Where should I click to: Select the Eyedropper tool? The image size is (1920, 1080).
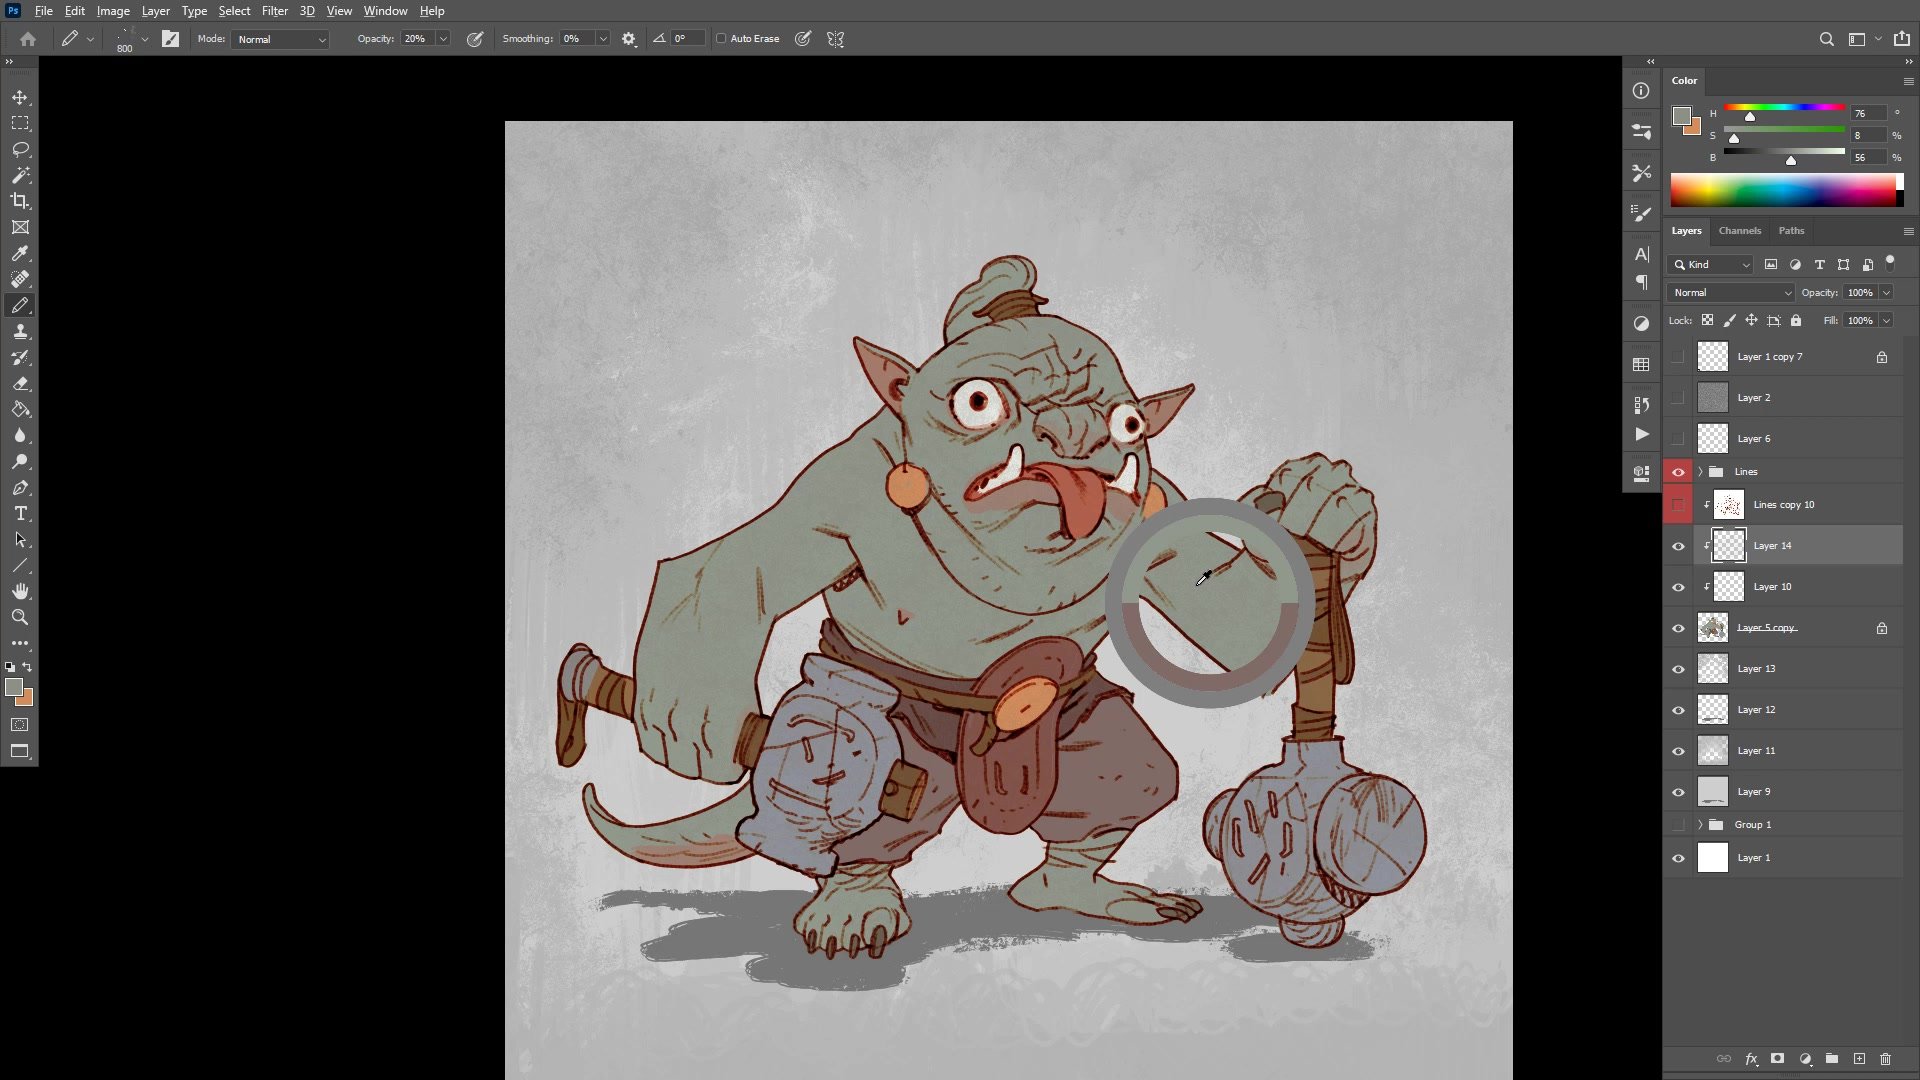[20, 253]
